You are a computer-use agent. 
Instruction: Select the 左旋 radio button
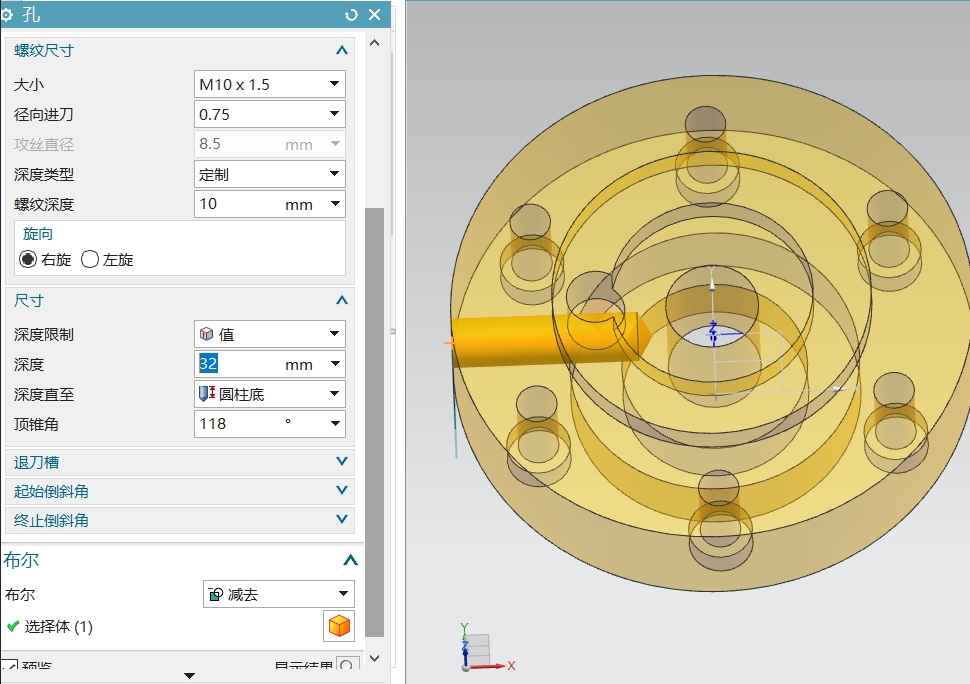point(90,260)
